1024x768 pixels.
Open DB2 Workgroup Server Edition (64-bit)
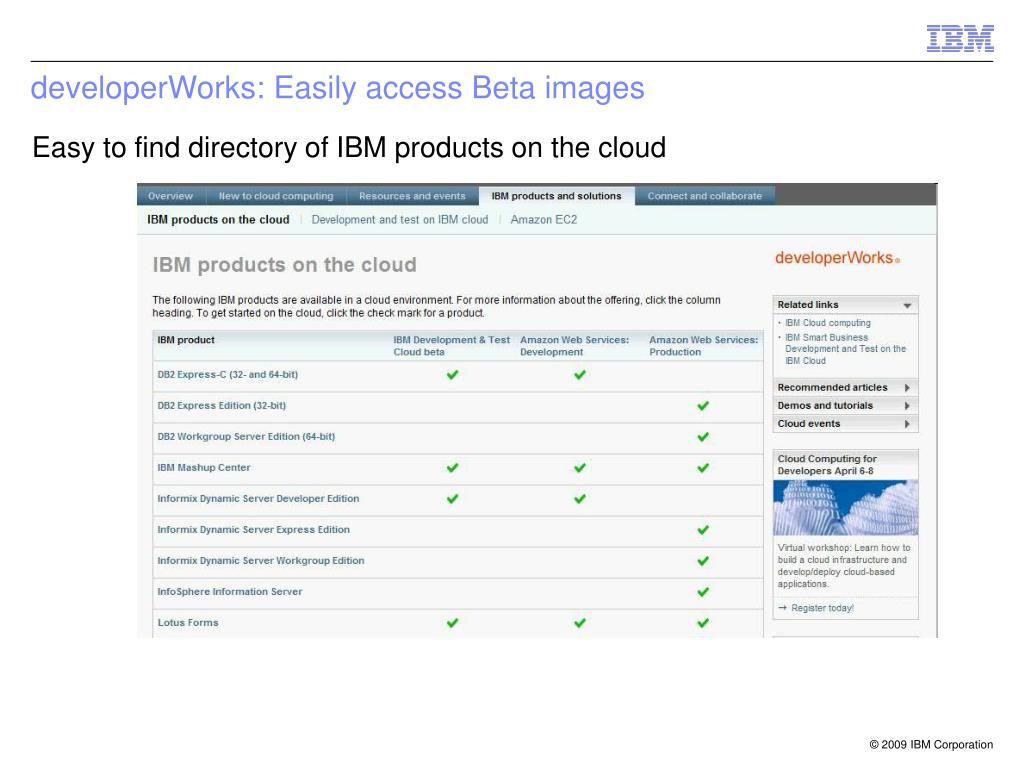[246, 437]
